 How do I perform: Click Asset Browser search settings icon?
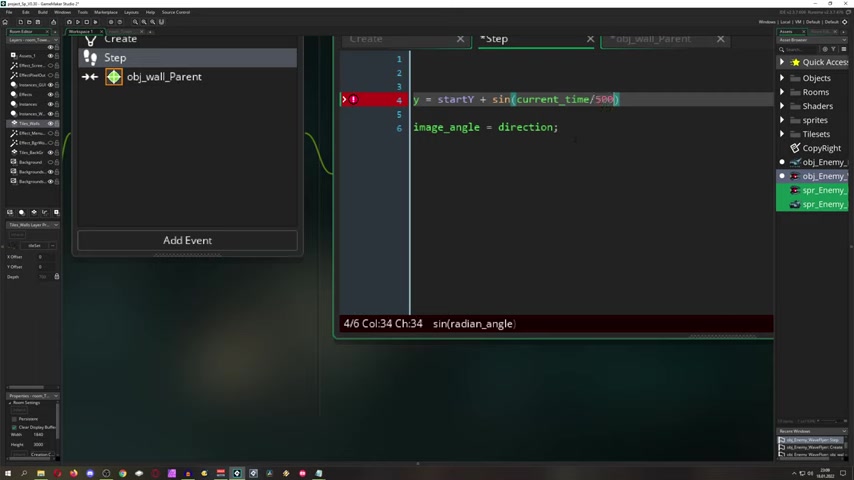click(x=825, y=49)
